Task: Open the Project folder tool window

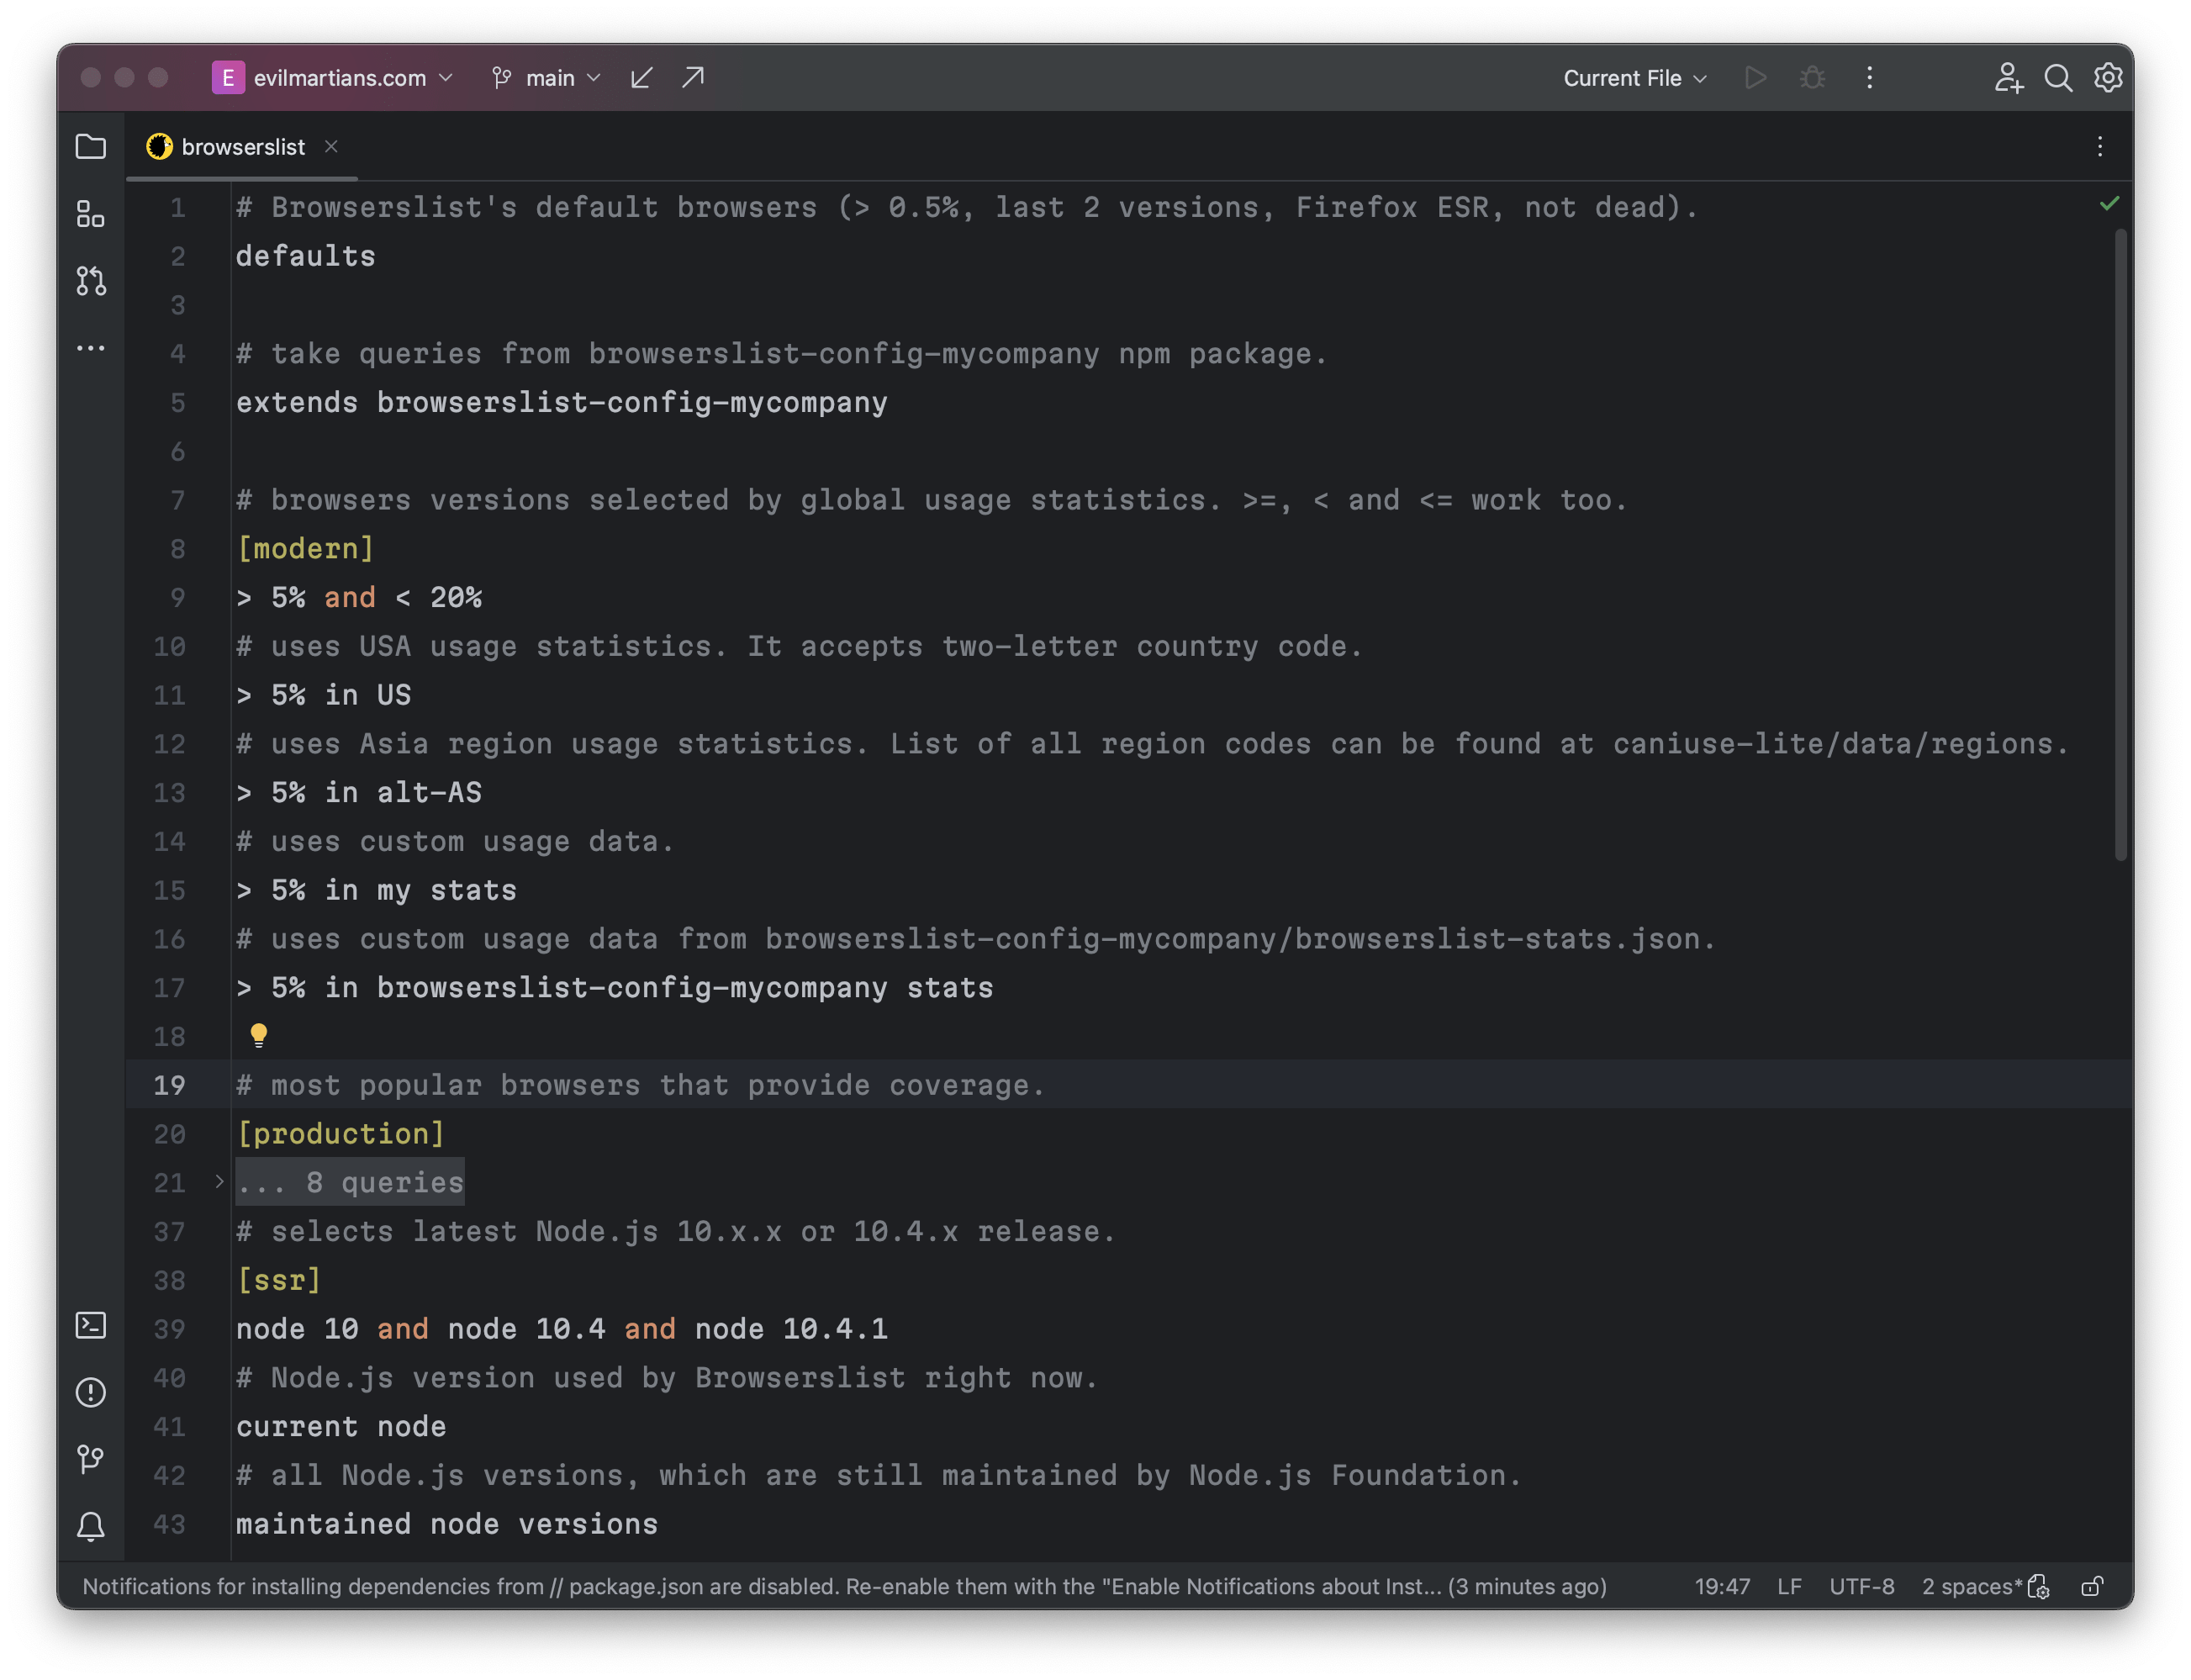Action: tap(91, 147)
